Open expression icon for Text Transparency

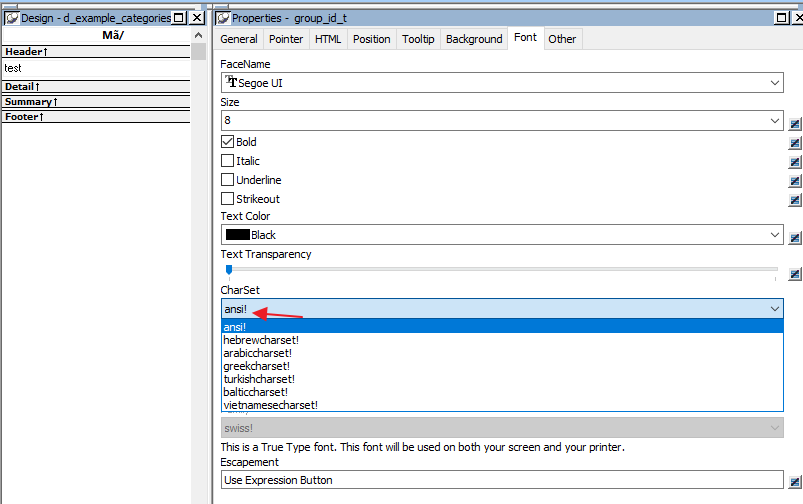pos(795,274)
